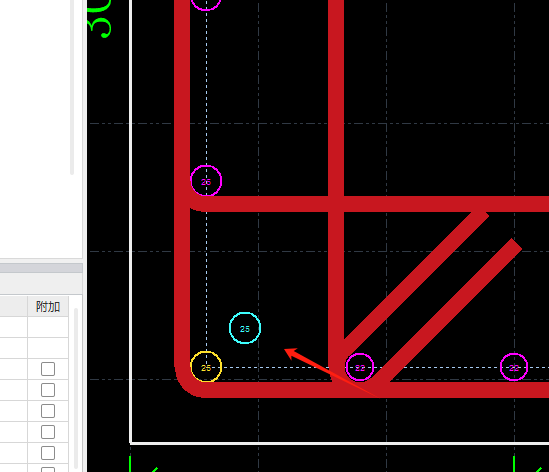This screenshot has width=549, height=472.
Task: Pick the magenta rebar circle labeled 25
Action: tap(206, 180)
